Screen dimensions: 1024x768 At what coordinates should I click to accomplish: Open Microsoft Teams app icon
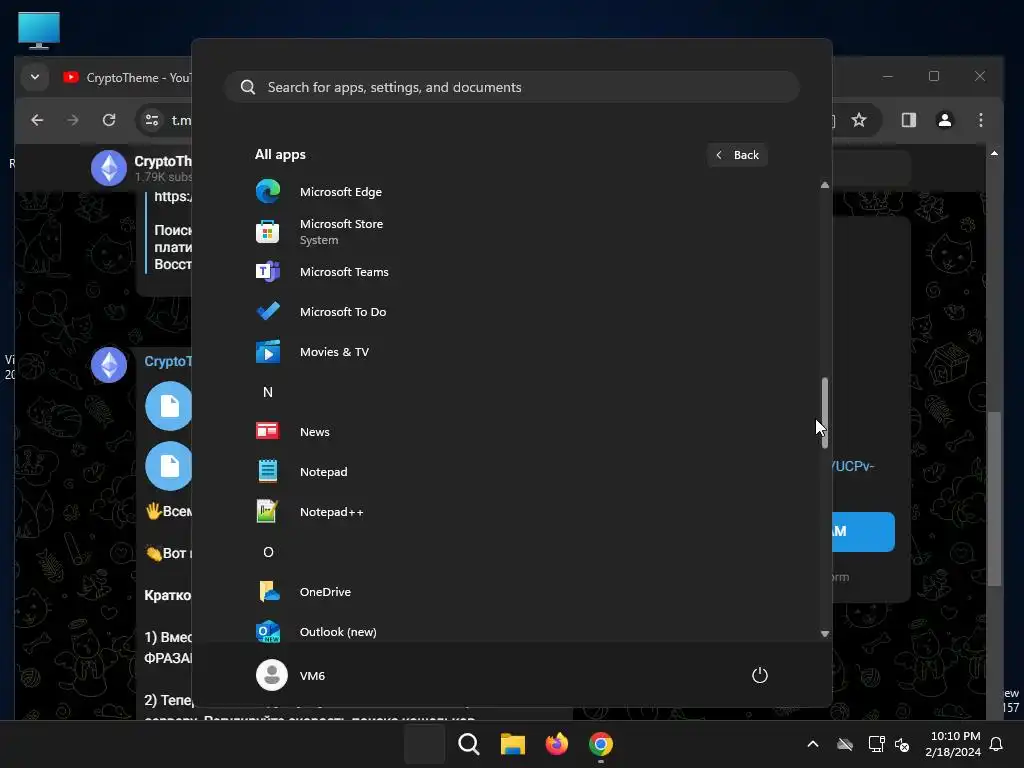tap(268, 272)
